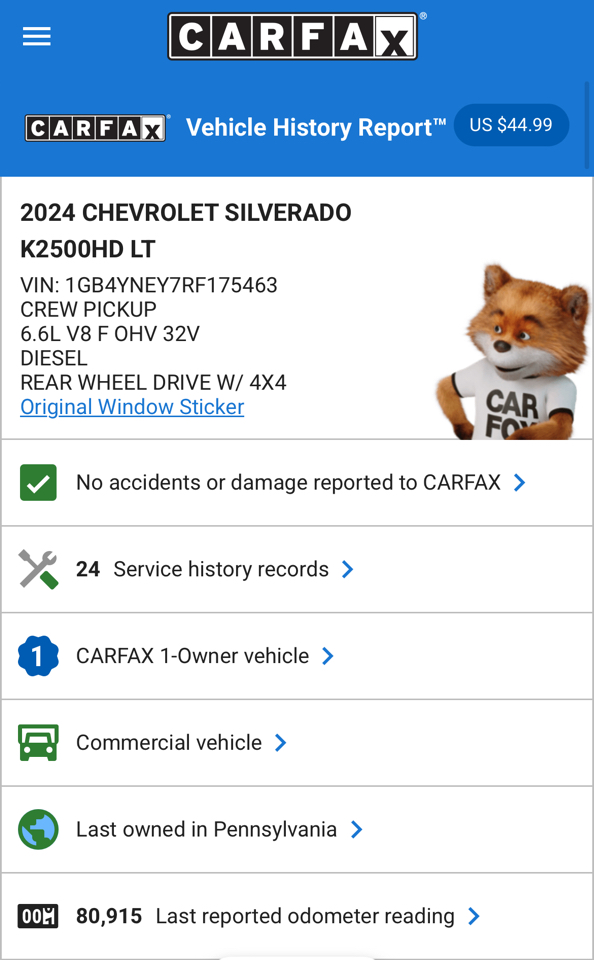This screenshot has height=960, width=594.
Task: Expand the Last owned in Pennsylvania chevron
Action: 356,830
